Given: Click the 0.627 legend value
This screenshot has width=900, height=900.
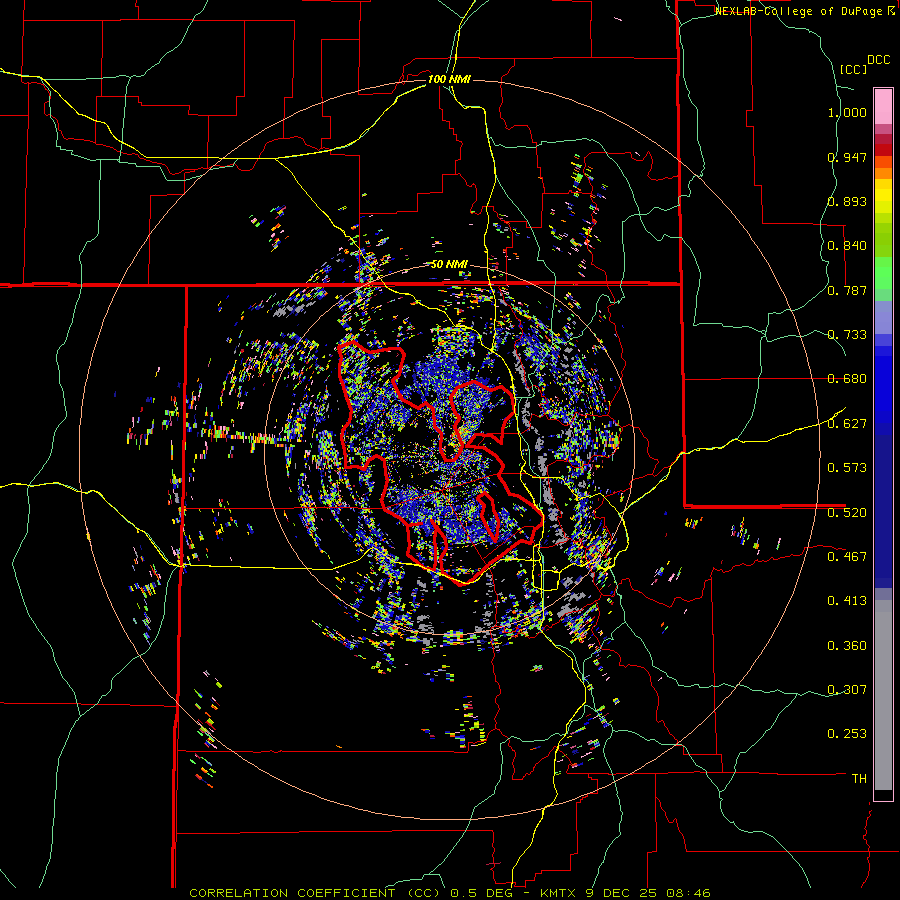Looking at the screenshot, I should coord(847,424).
